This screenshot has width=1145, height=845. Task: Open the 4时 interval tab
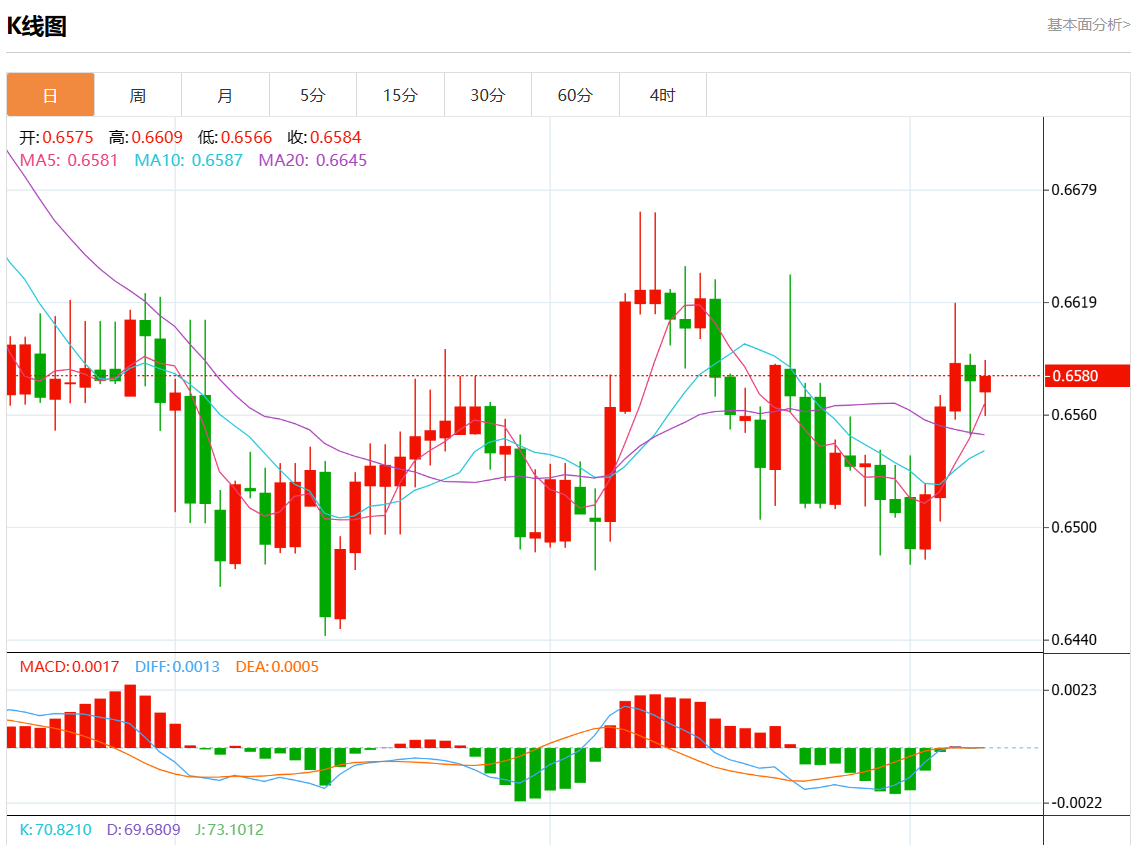pyautogui.click(x=662, y=95)
